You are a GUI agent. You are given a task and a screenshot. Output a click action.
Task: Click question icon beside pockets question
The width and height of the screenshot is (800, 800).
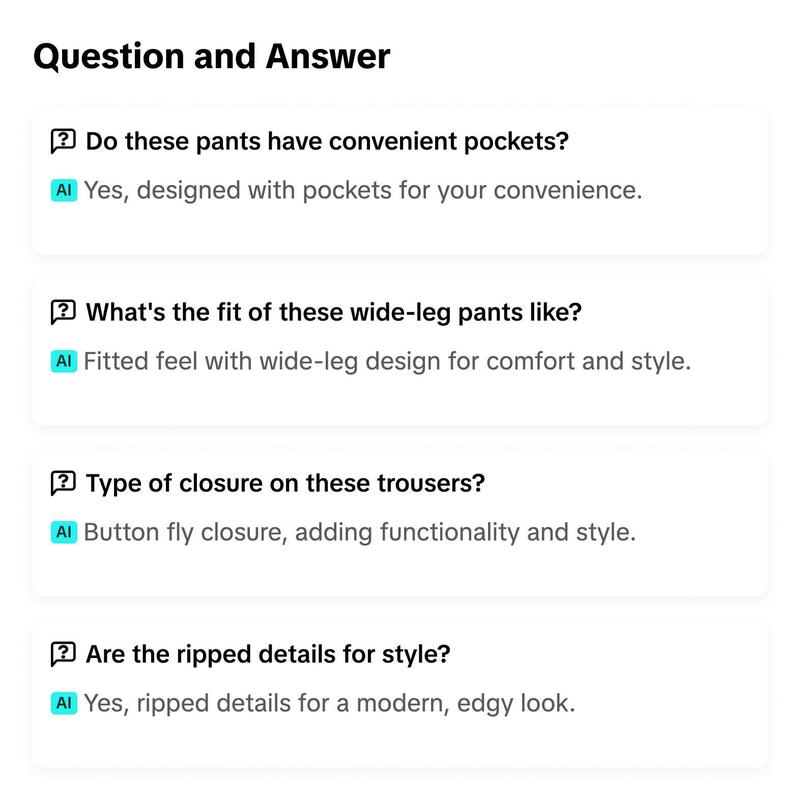click(x=63, y=141)
